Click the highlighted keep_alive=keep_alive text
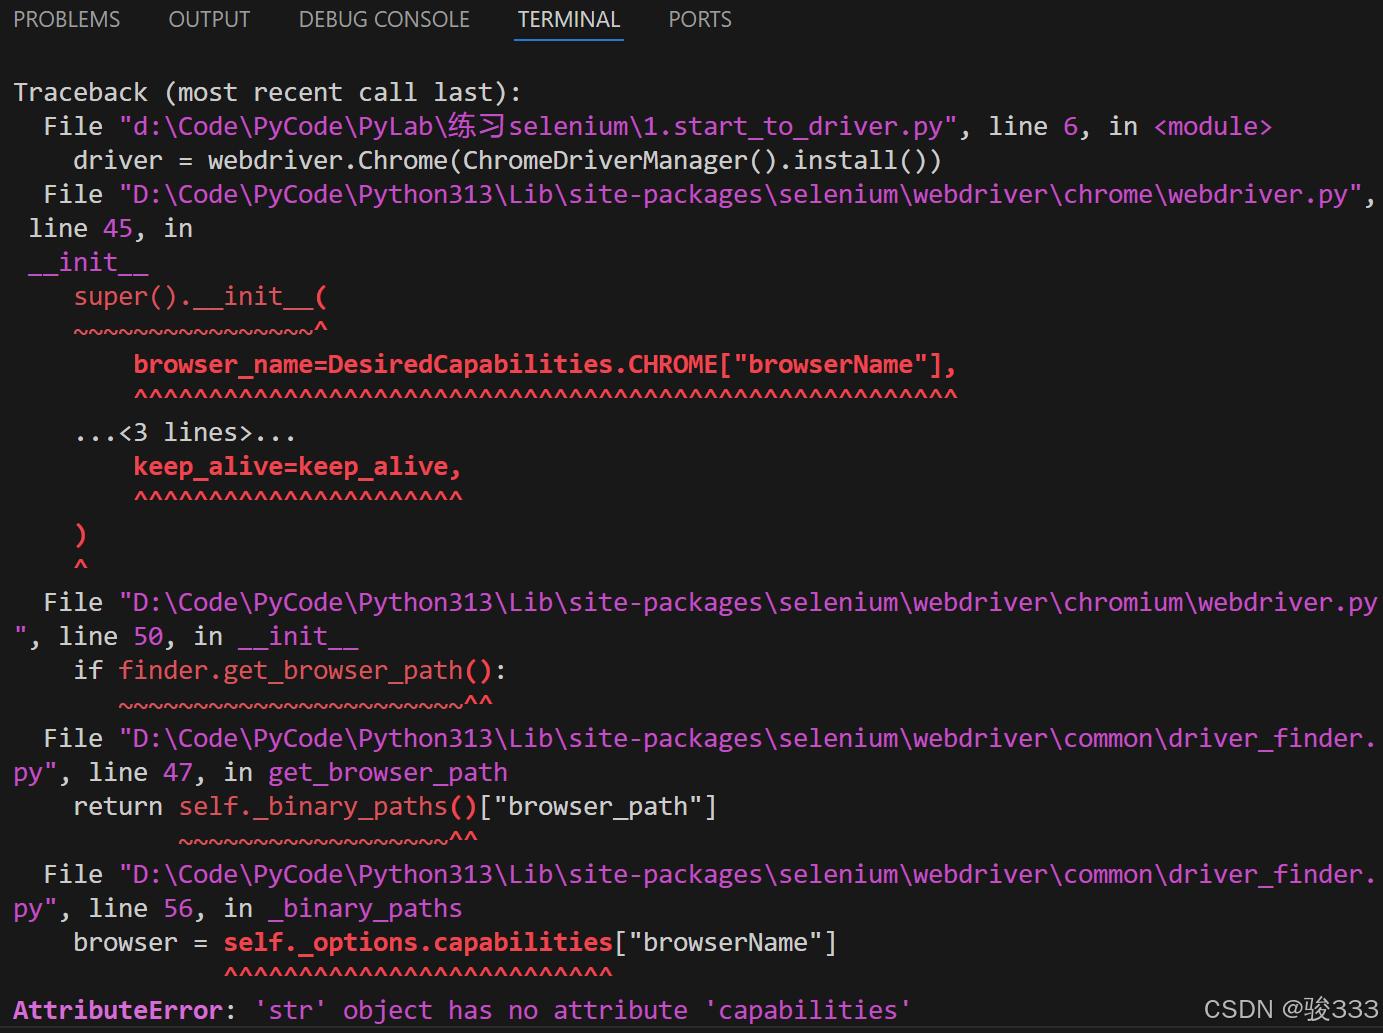Viewport: 1383px width, 1033px height. pyautogui.click(x=296, y=465)
